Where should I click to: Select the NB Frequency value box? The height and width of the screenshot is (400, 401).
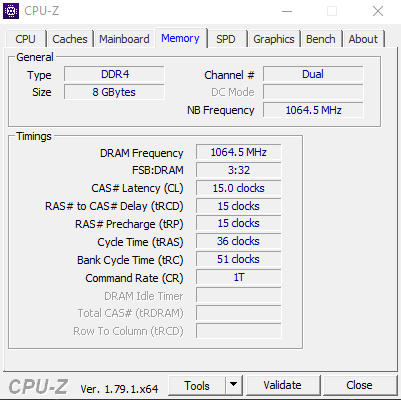tap(313, 110)
